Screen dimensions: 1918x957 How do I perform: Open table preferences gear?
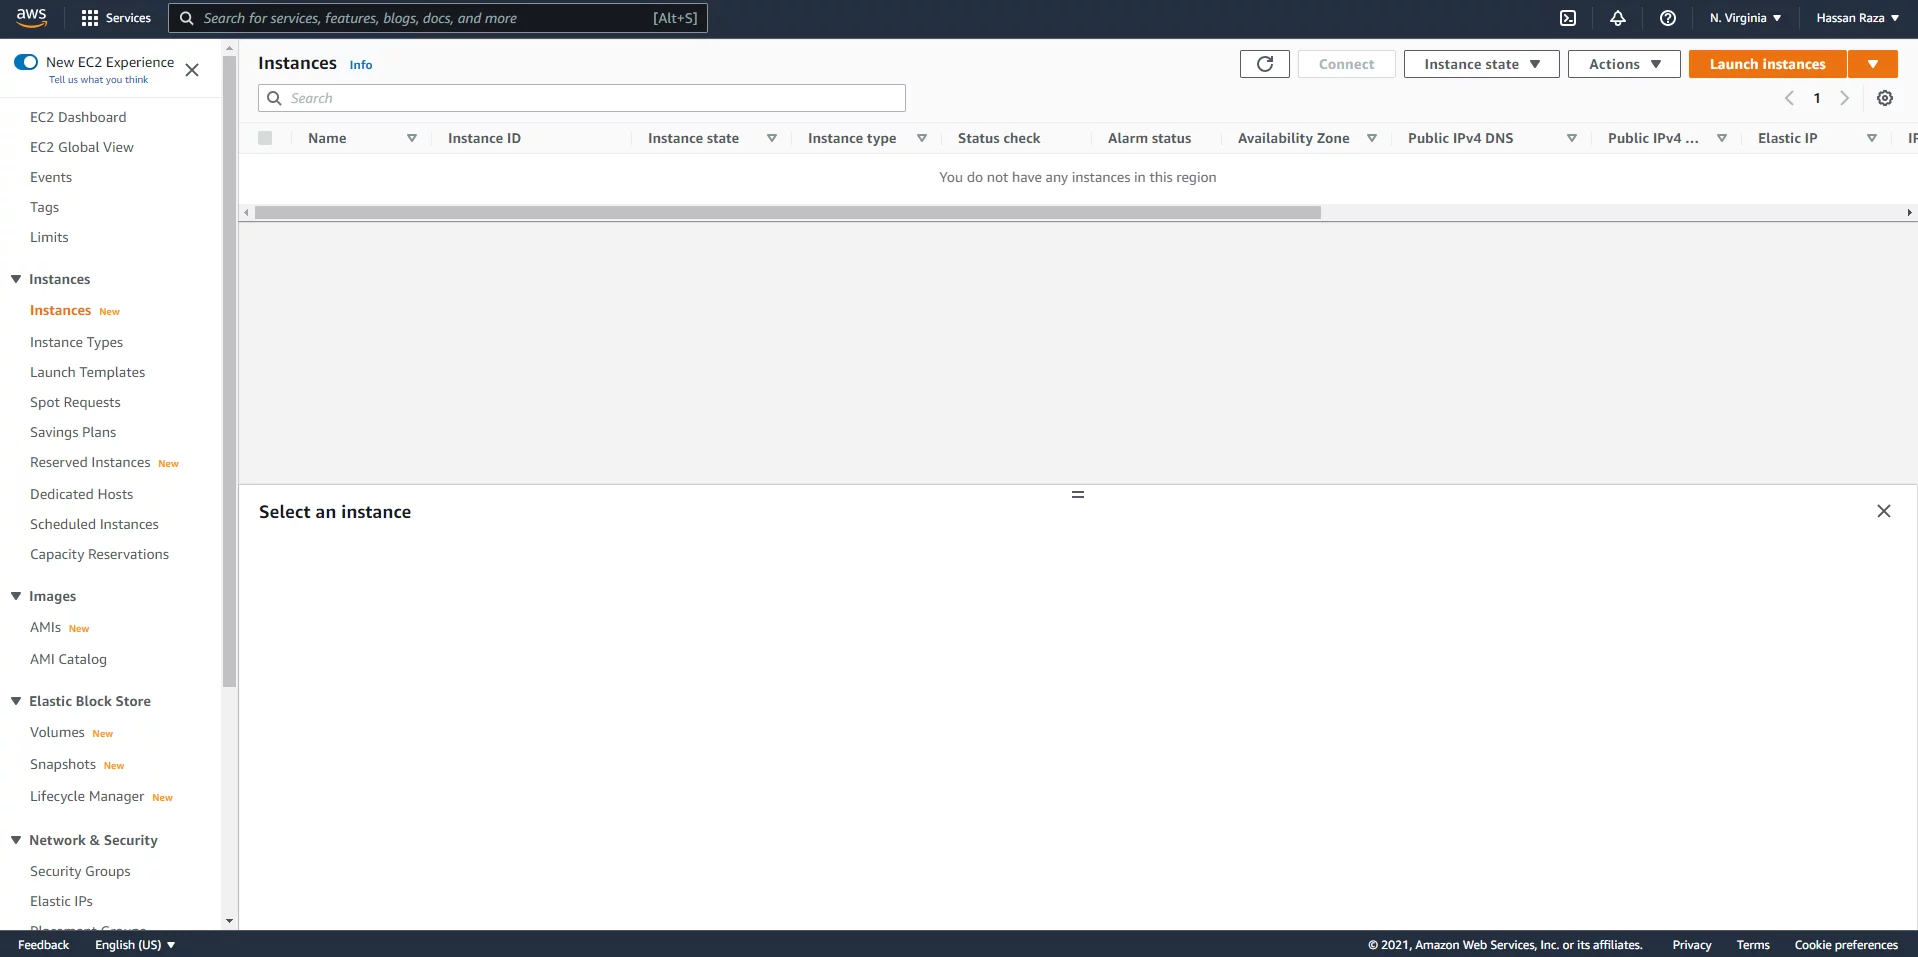coord(1885,98)
